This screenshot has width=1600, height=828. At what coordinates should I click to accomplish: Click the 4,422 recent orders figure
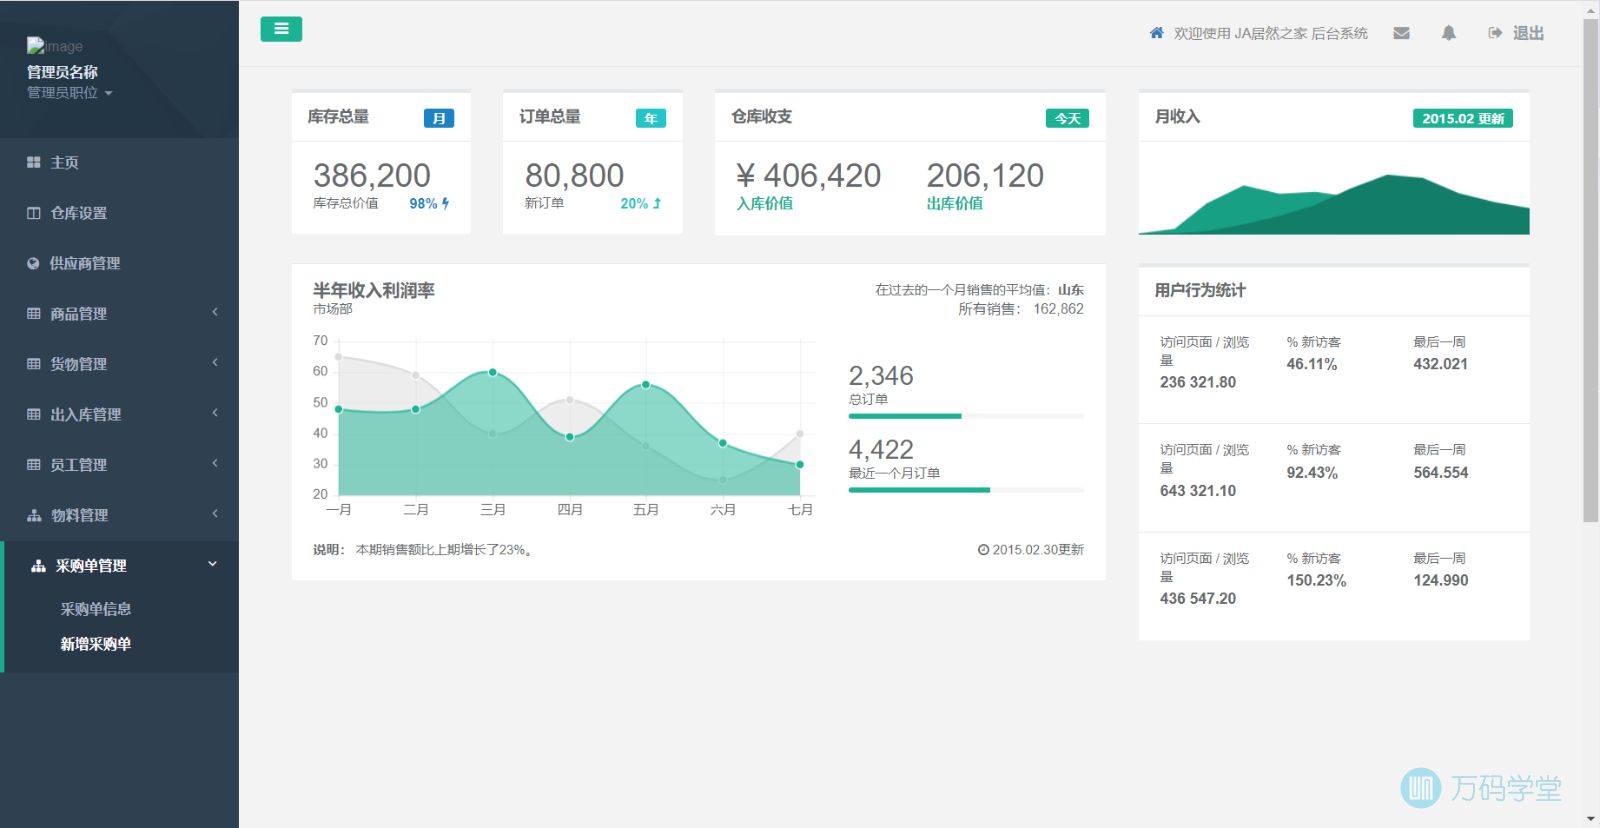tap(881, 450)
